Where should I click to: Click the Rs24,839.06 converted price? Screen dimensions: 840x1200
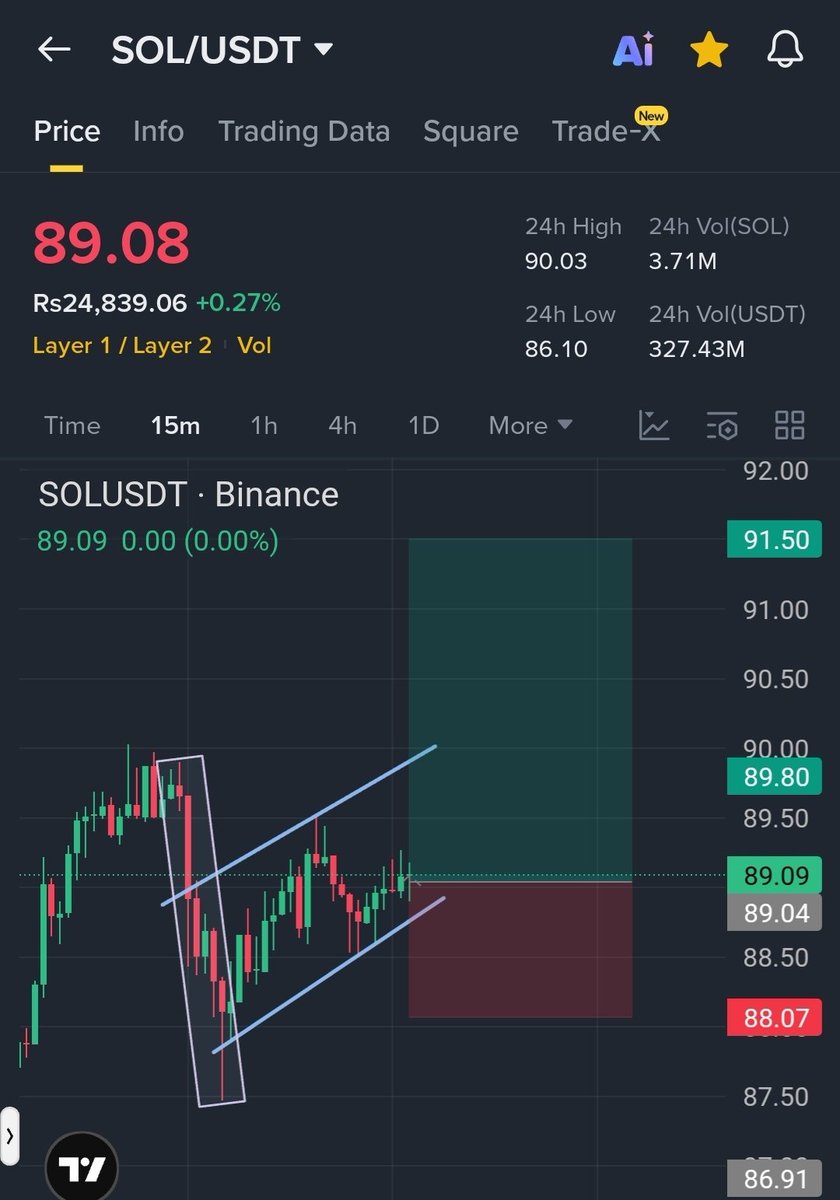pos(110,303)
